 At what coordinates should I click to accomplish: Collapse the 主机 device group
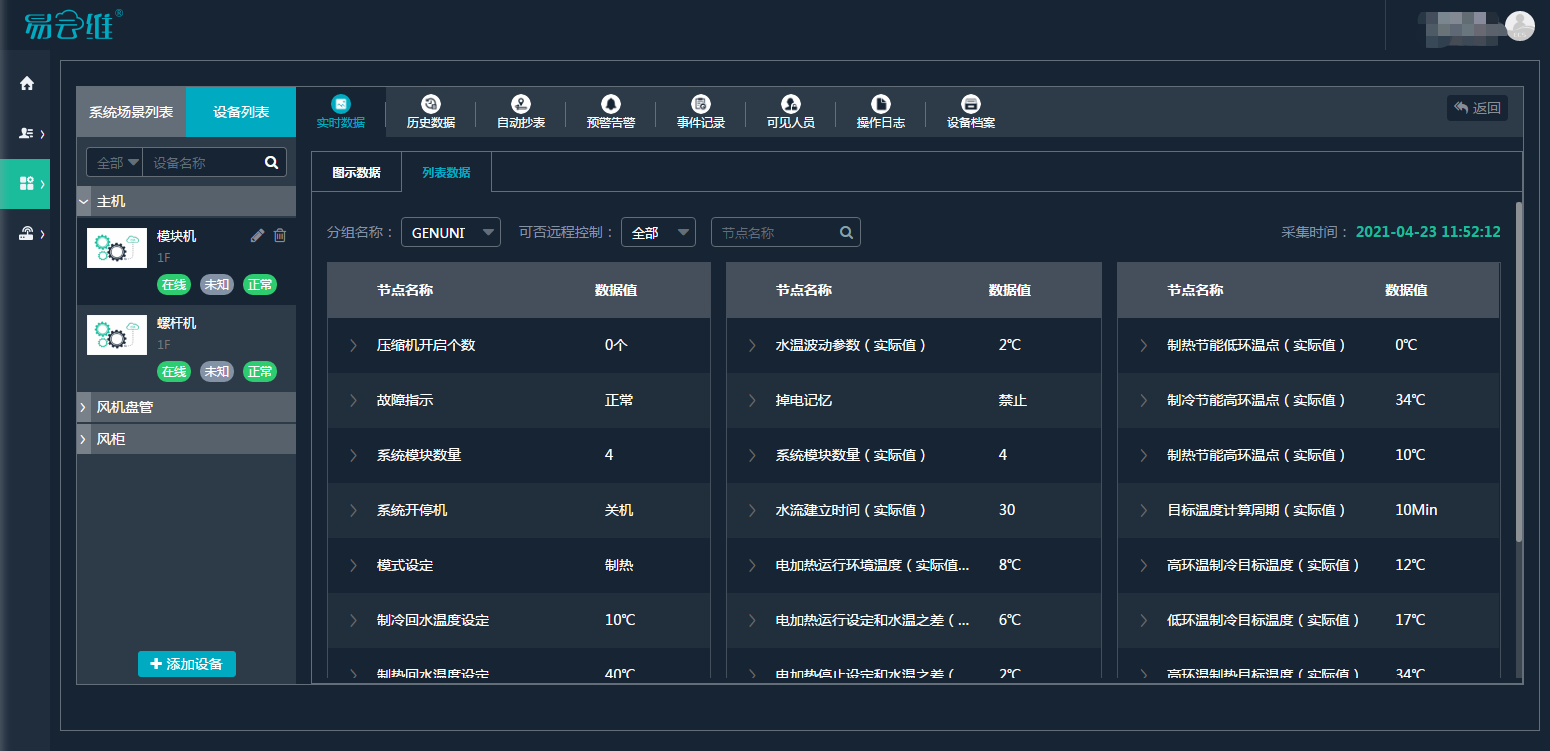[x=84, y=201]
